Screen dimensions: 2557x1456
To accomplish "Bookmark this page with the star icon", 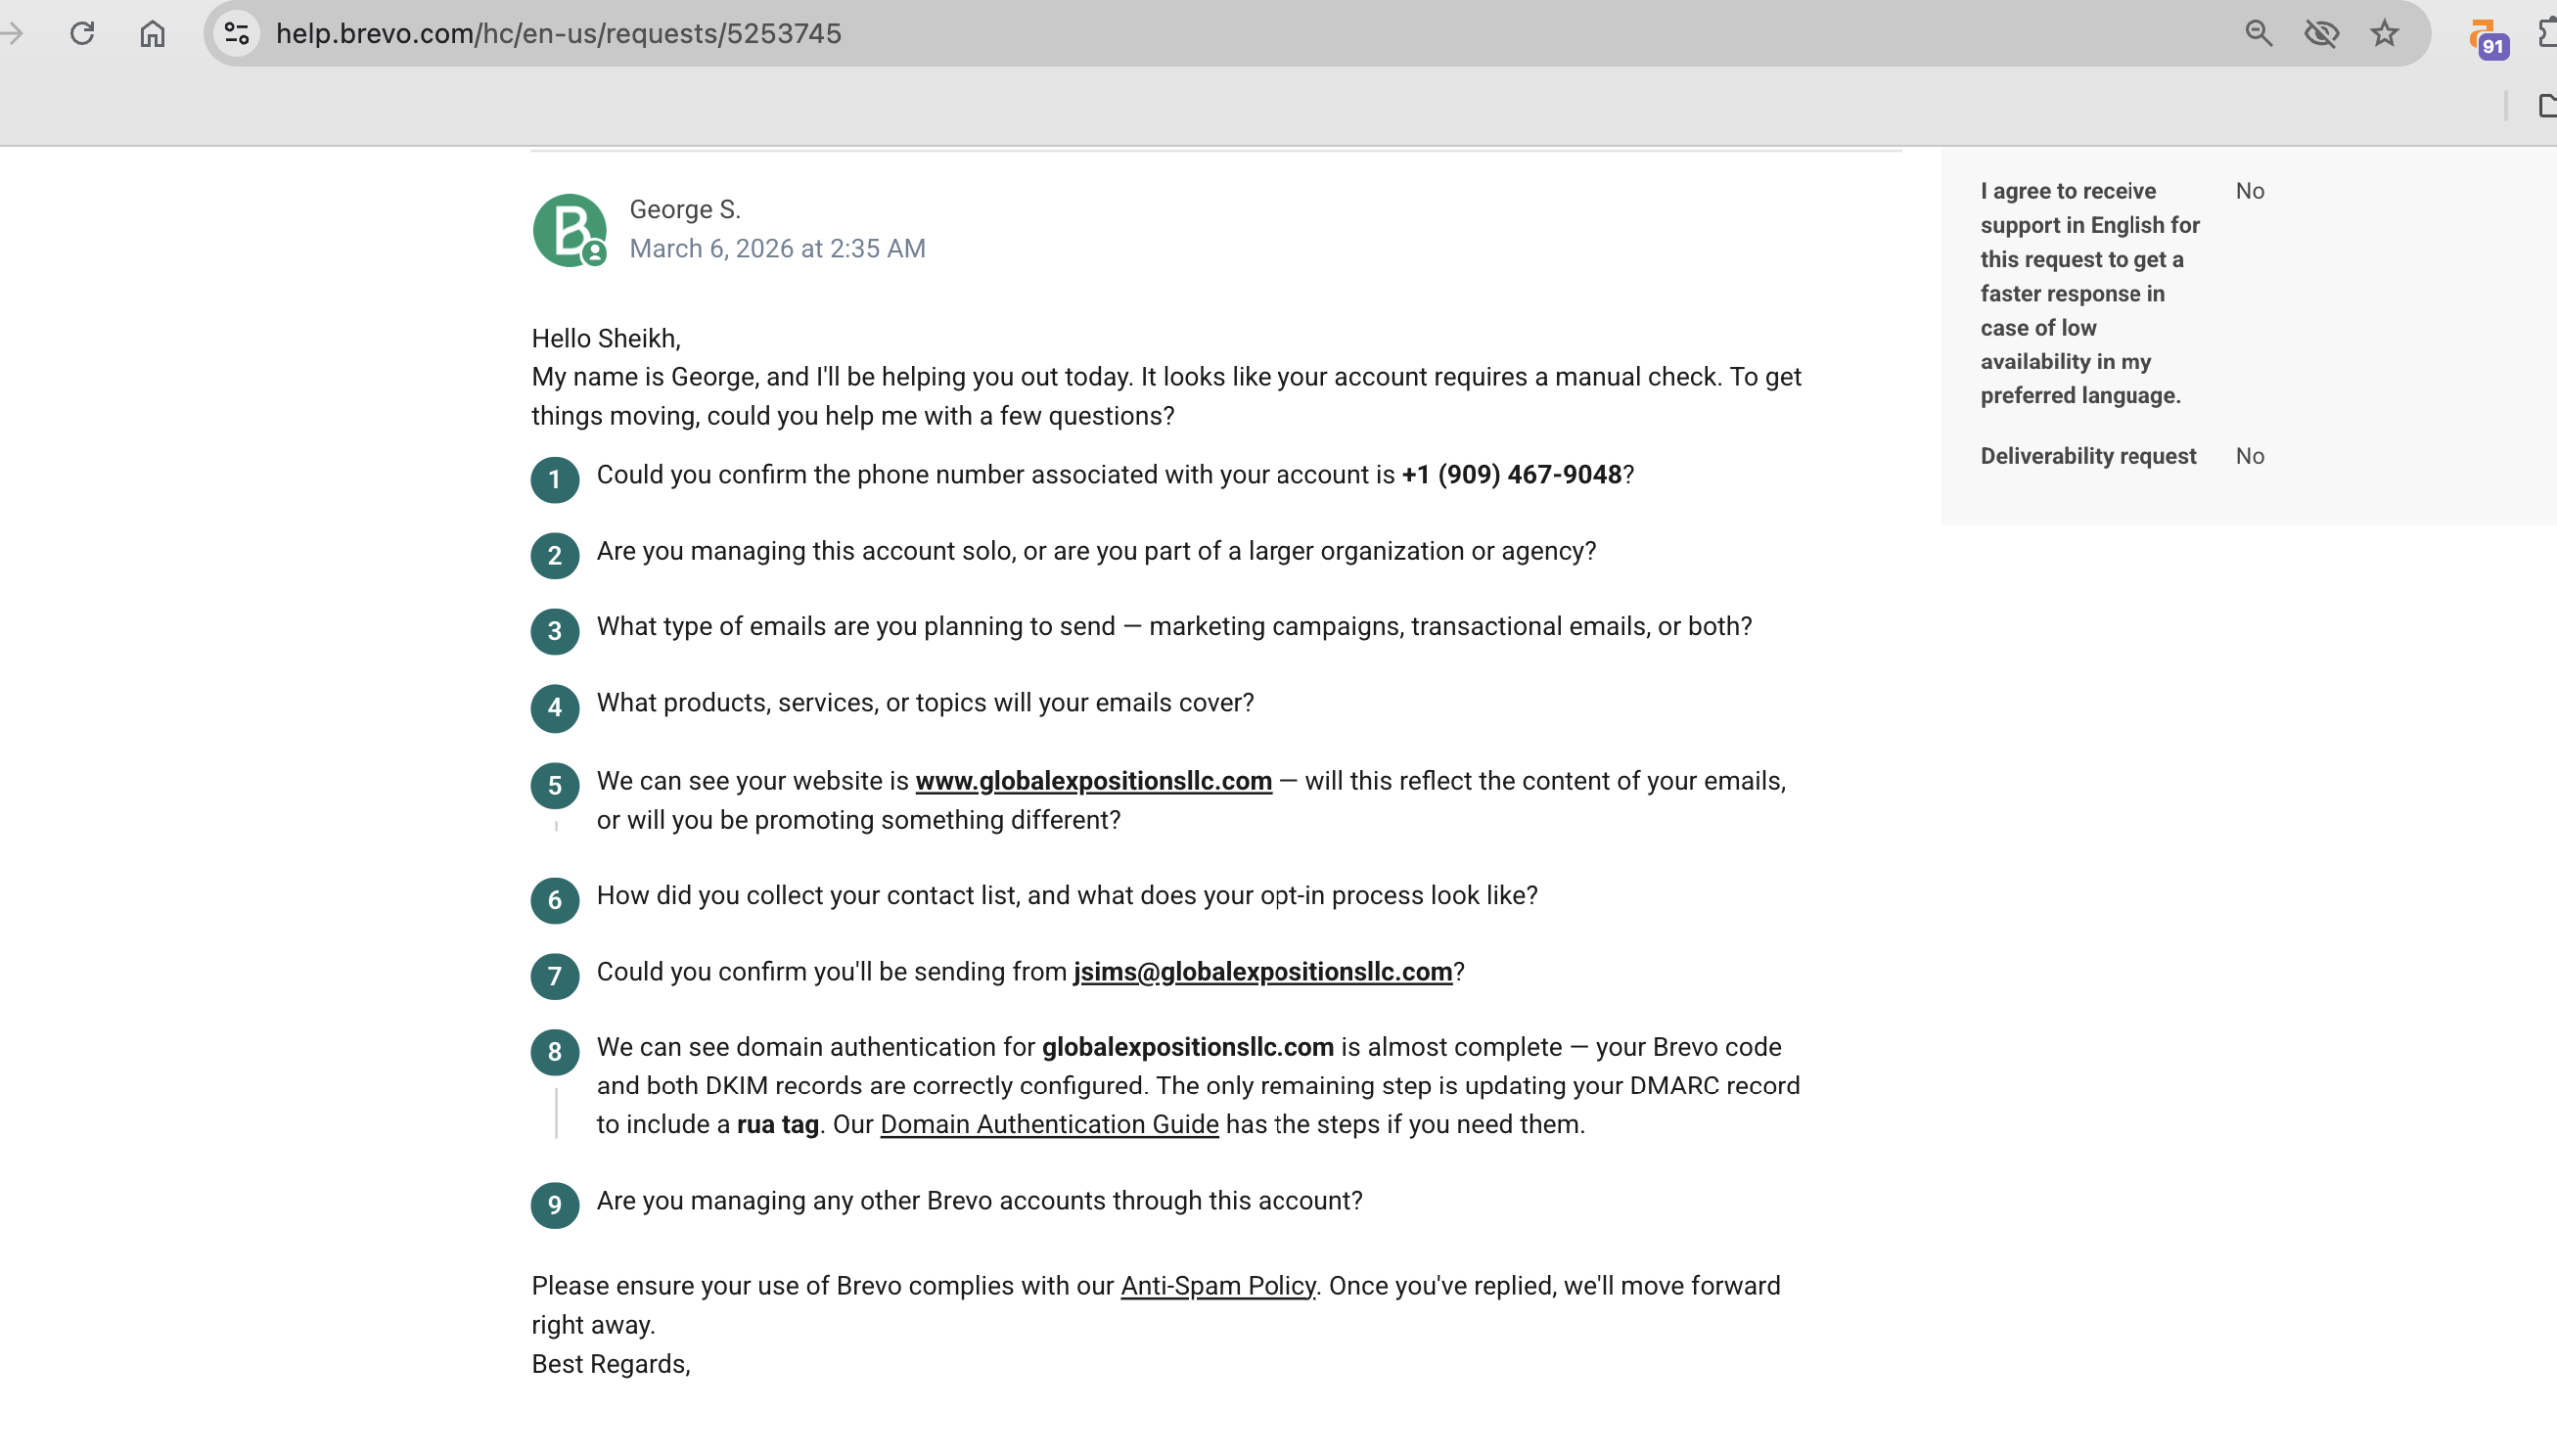I will click(x=2384, y=34).
